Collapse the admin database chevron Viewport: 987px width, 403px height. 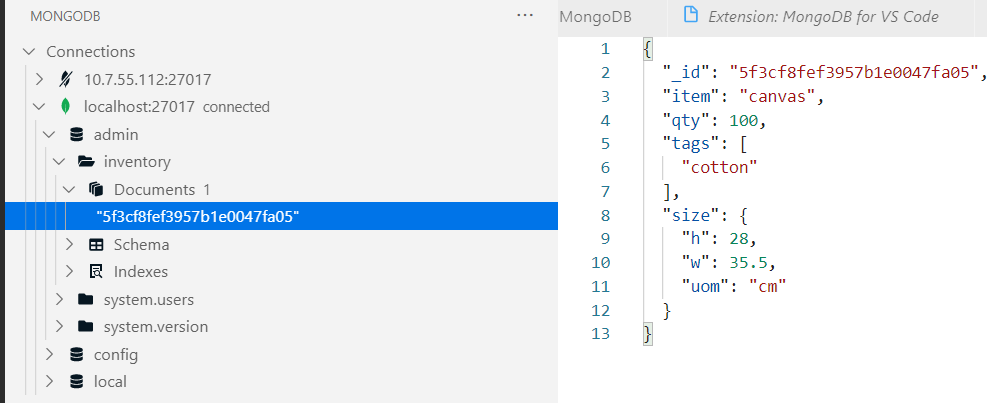(49, 135)
